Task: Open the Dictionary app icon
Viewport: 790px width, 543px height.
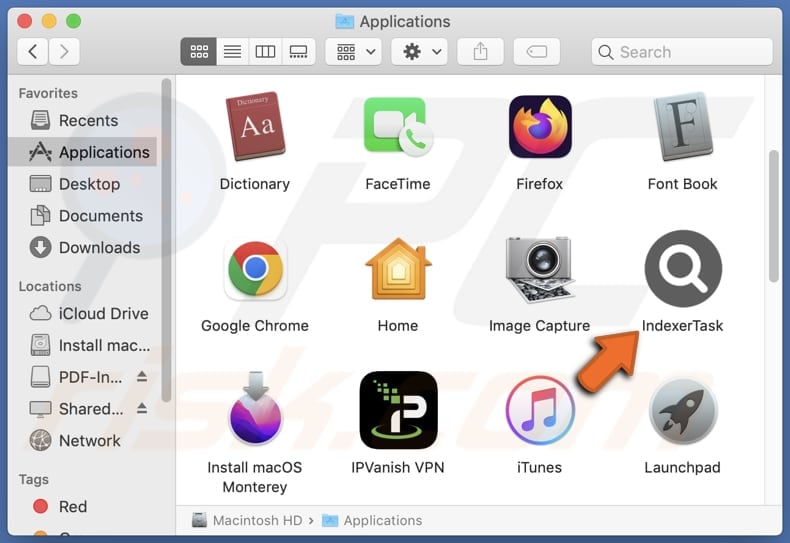Action: pos(255,126)
